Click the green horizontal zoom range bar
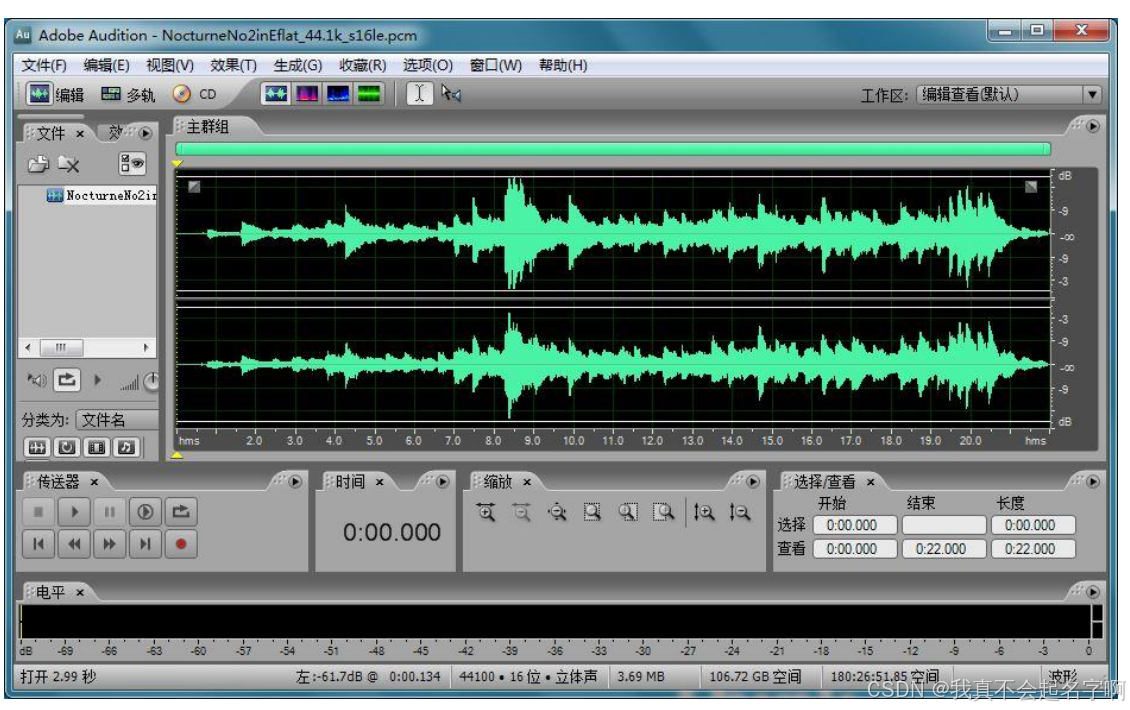The image size is (1130, 710). pos(613,149)
